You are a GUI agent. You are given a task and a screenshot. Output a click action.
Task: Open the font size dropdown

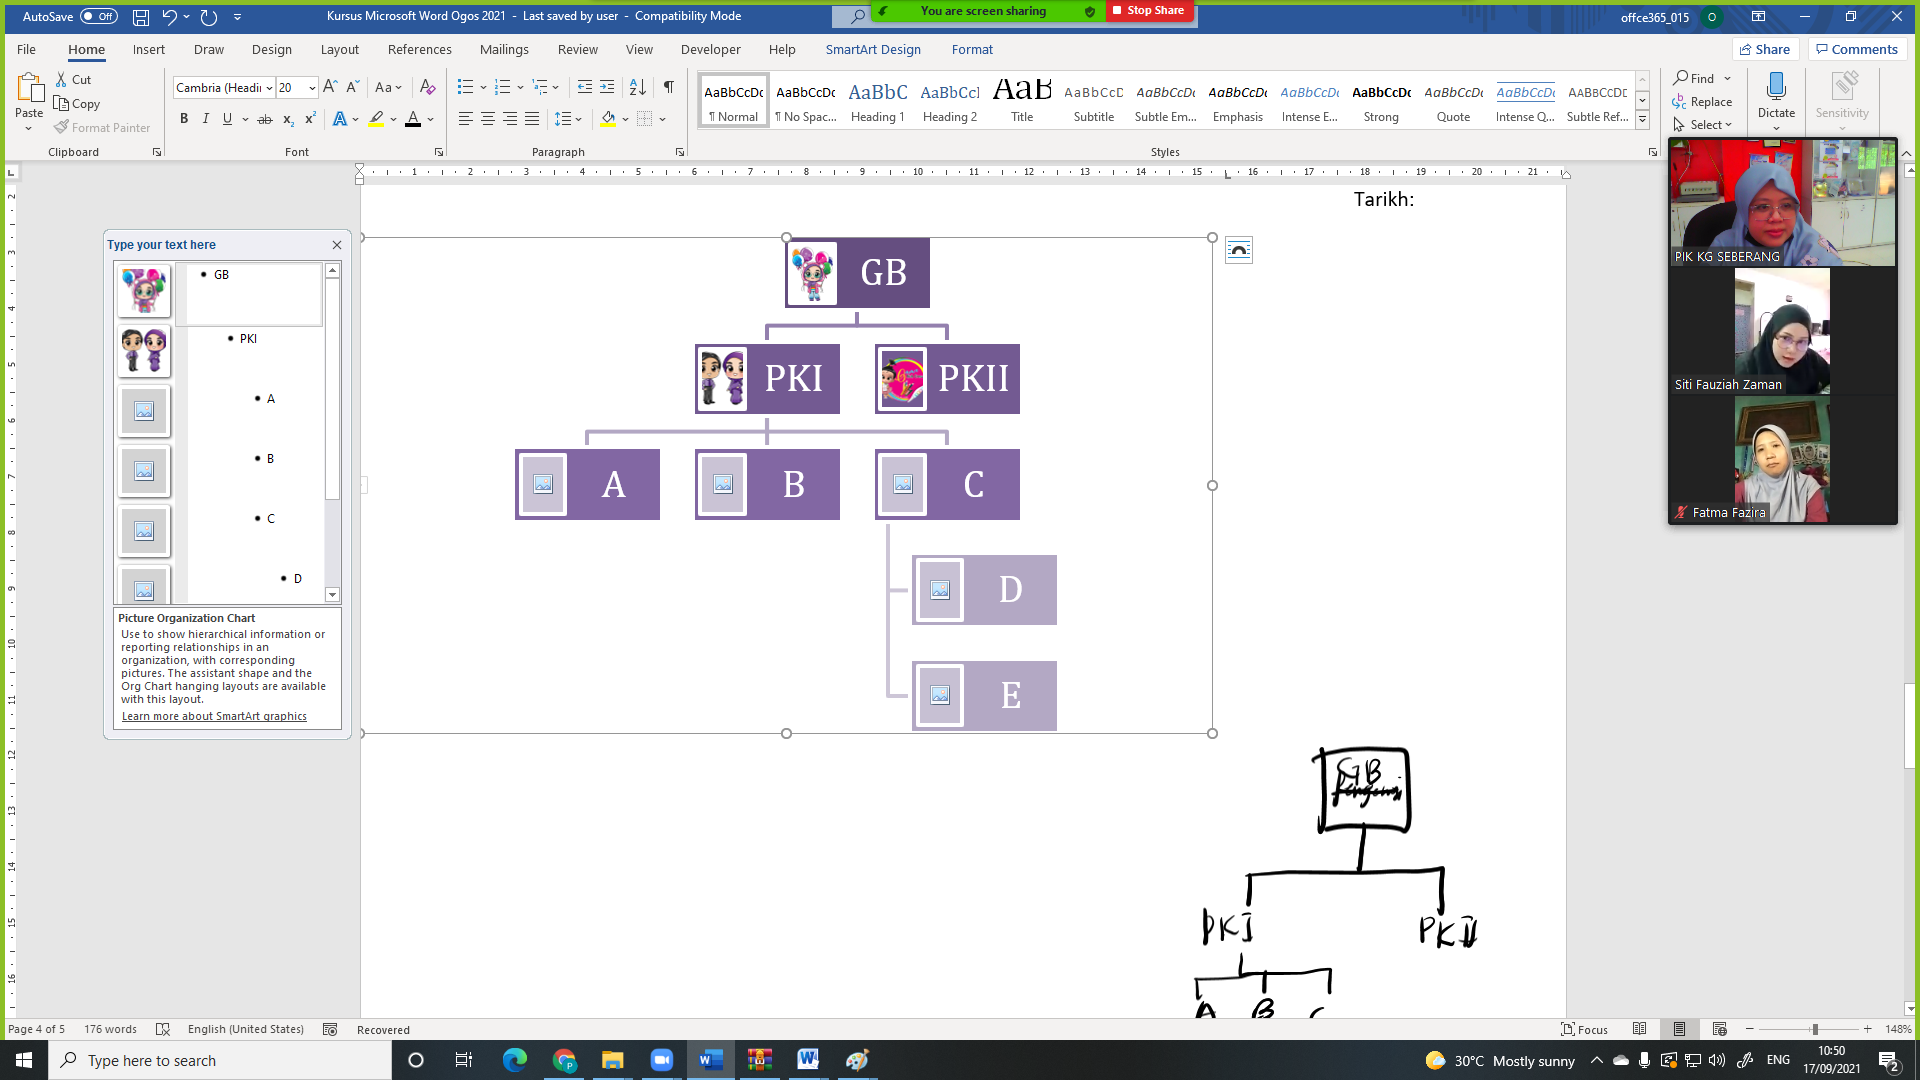click(x=312, y=88)
